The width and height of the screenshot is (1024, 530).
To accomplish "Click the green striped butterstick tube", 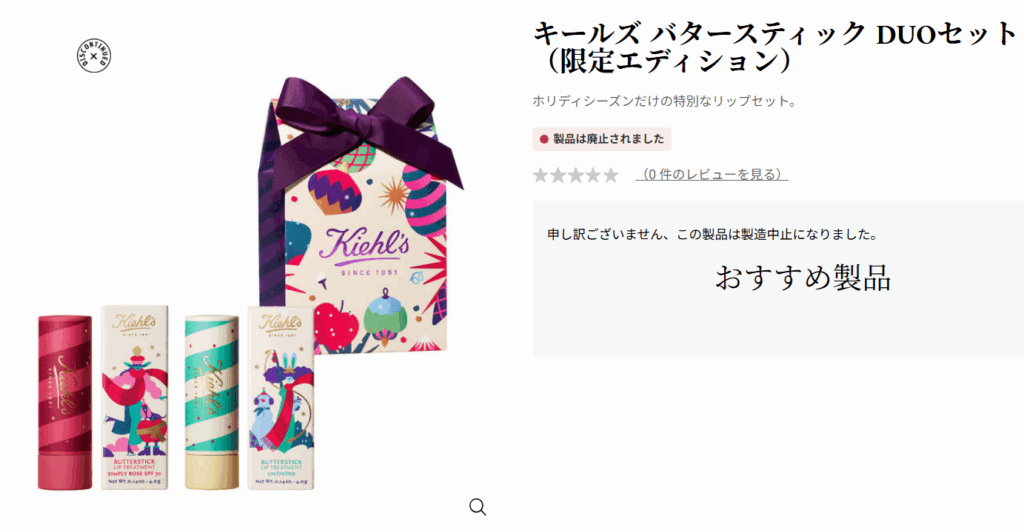I will (x=212, y=402).
